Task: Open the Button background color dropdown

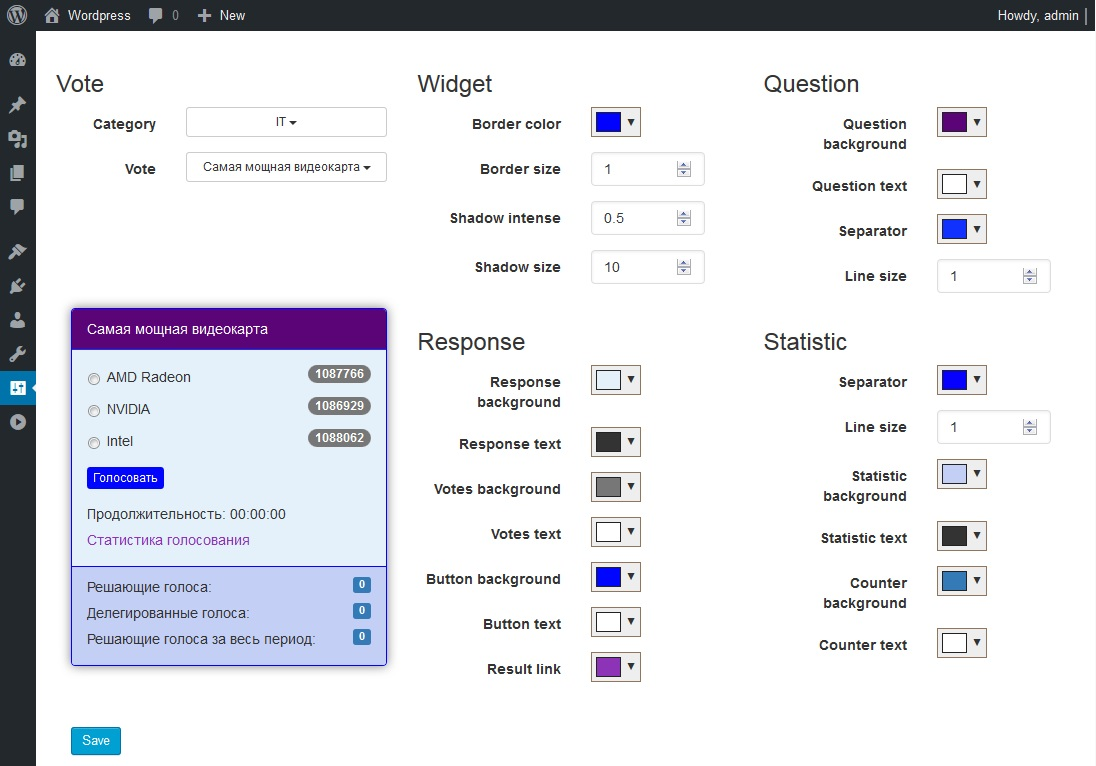Action: [616, 577]
